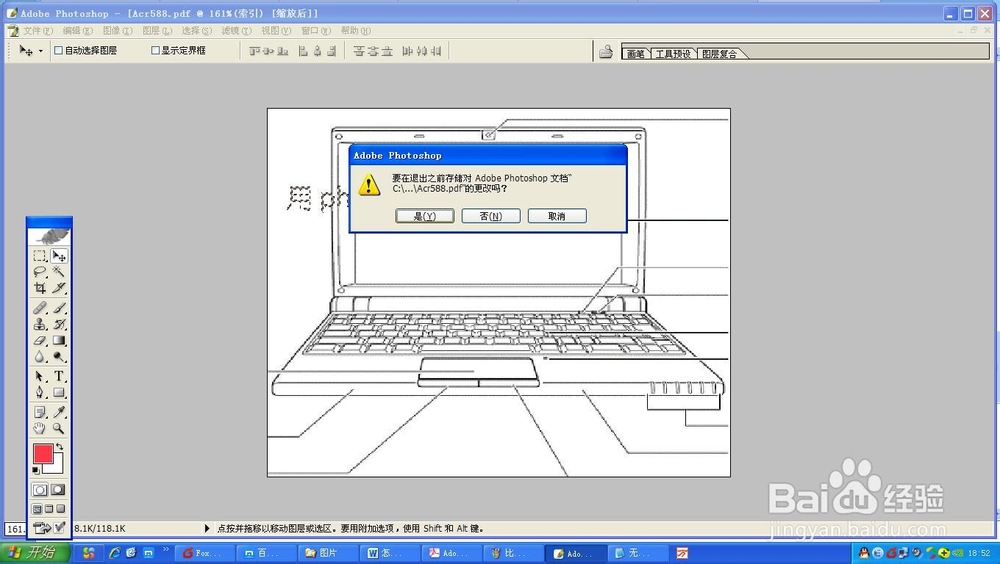Click 取消 to cancel the dialog

click(557, 216)
